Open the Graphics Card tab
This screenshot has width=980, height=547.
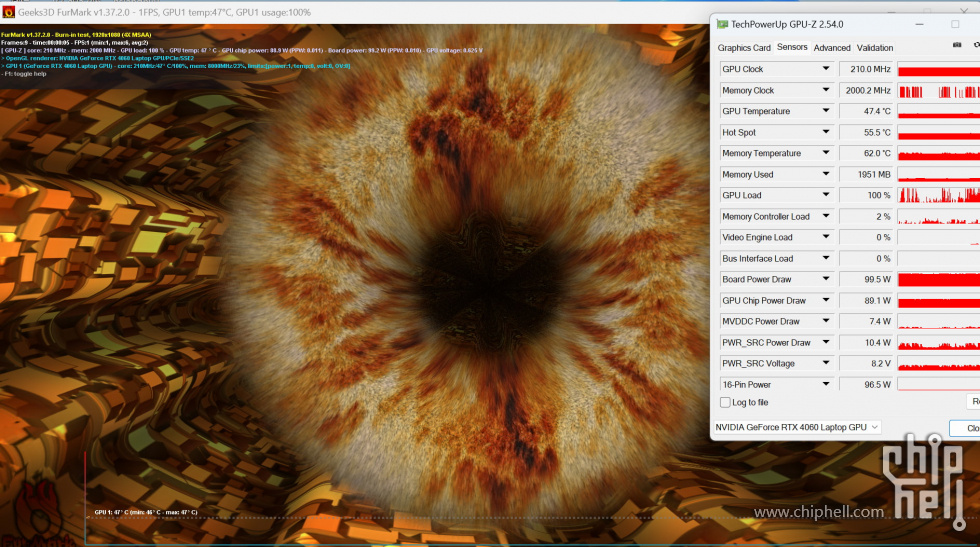(744, 48)
